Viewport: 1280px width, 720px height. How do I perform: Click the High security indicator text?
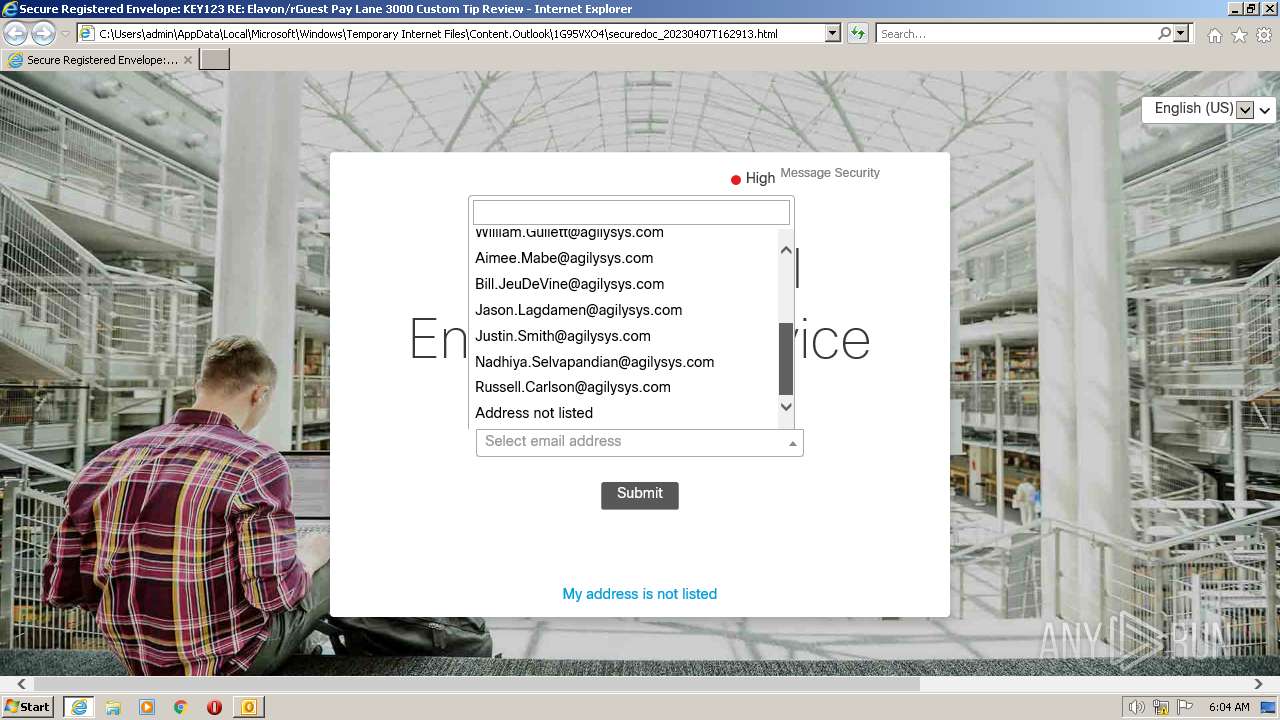coord(760,179)
